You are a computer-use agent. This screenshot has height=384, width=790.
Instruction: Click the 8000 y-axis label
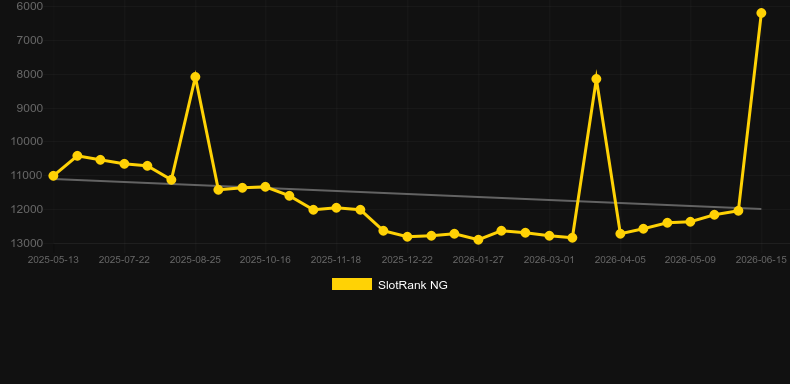(x=30, y=74)
